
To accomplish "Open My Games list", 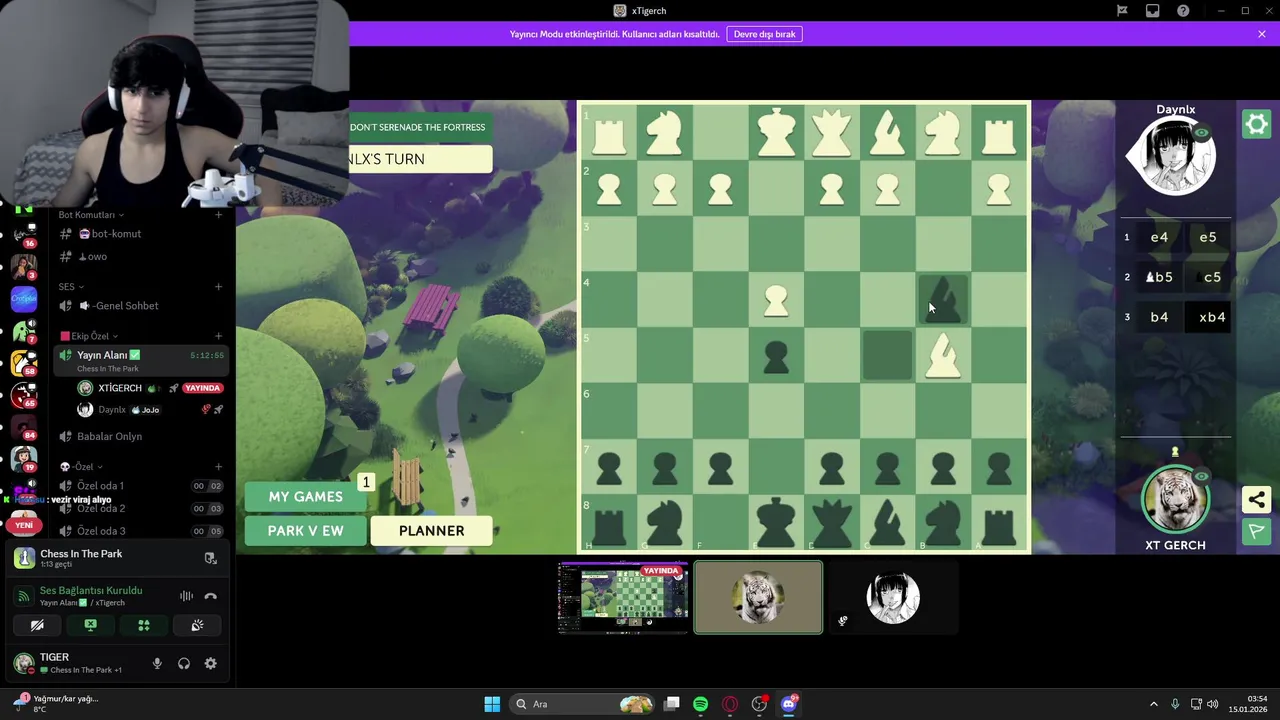I will click(306, 496).
